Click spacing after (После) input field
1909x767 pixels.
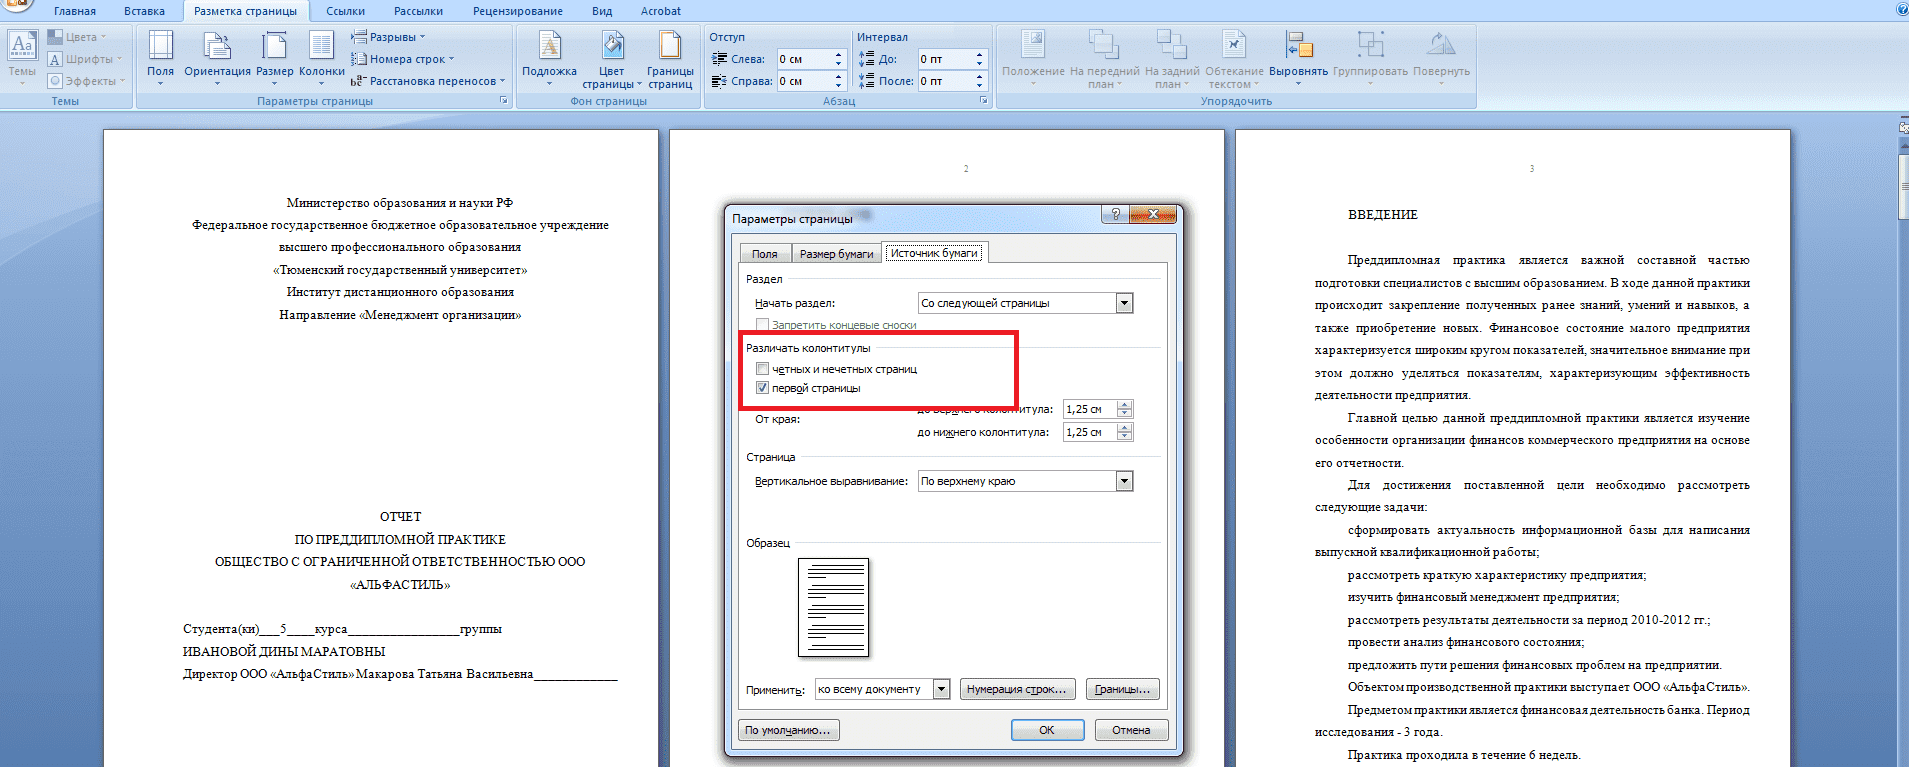coord(945,81)
